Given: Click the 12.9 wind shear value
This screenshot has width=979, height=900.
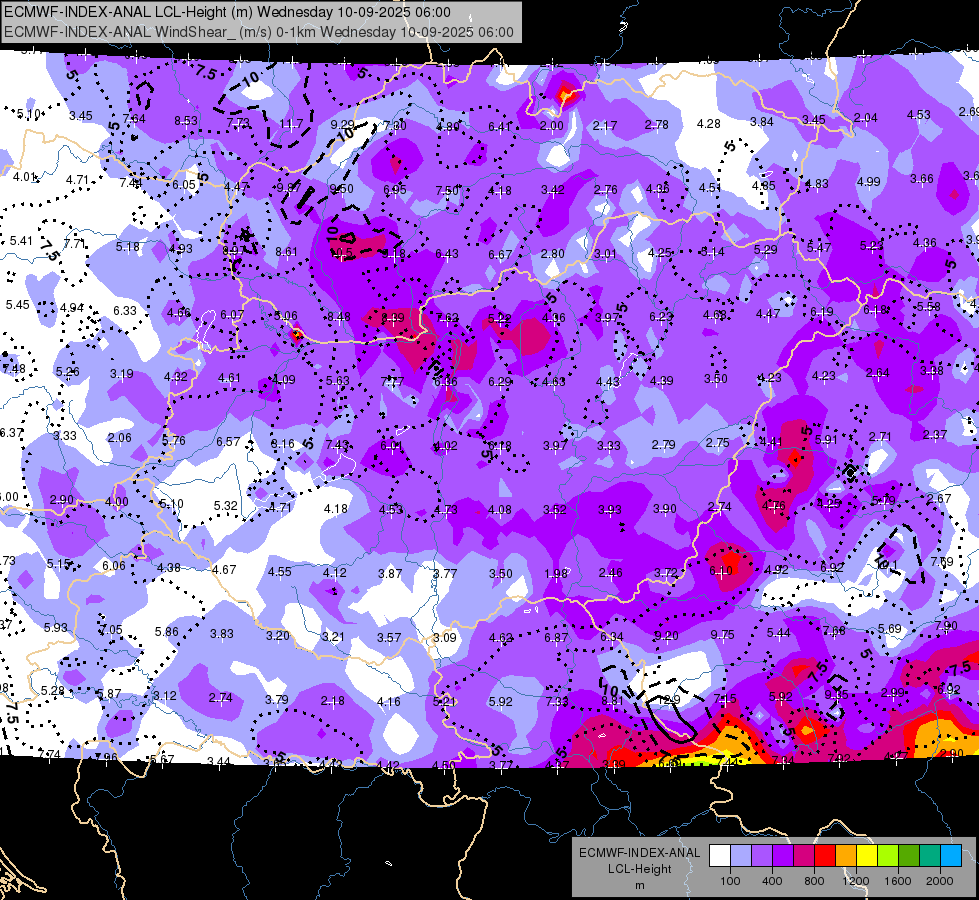Looking at the screenshot, I should [x=669, y=700].
